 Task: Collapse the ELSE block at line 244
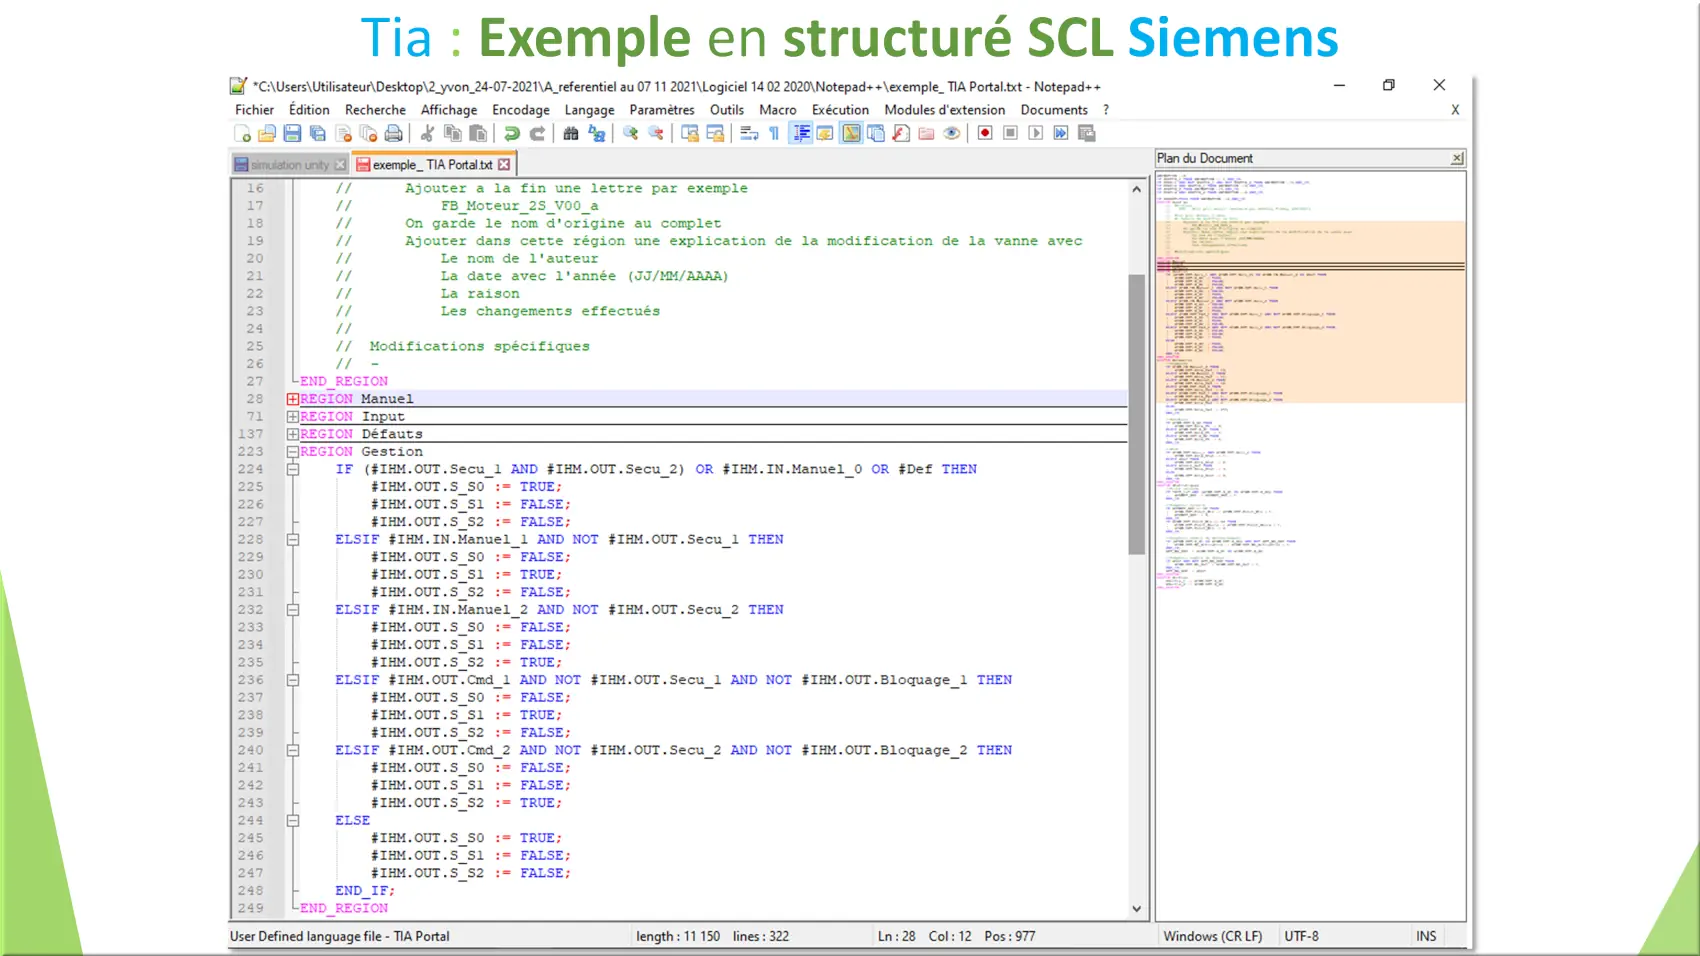(x=293, y=820)
